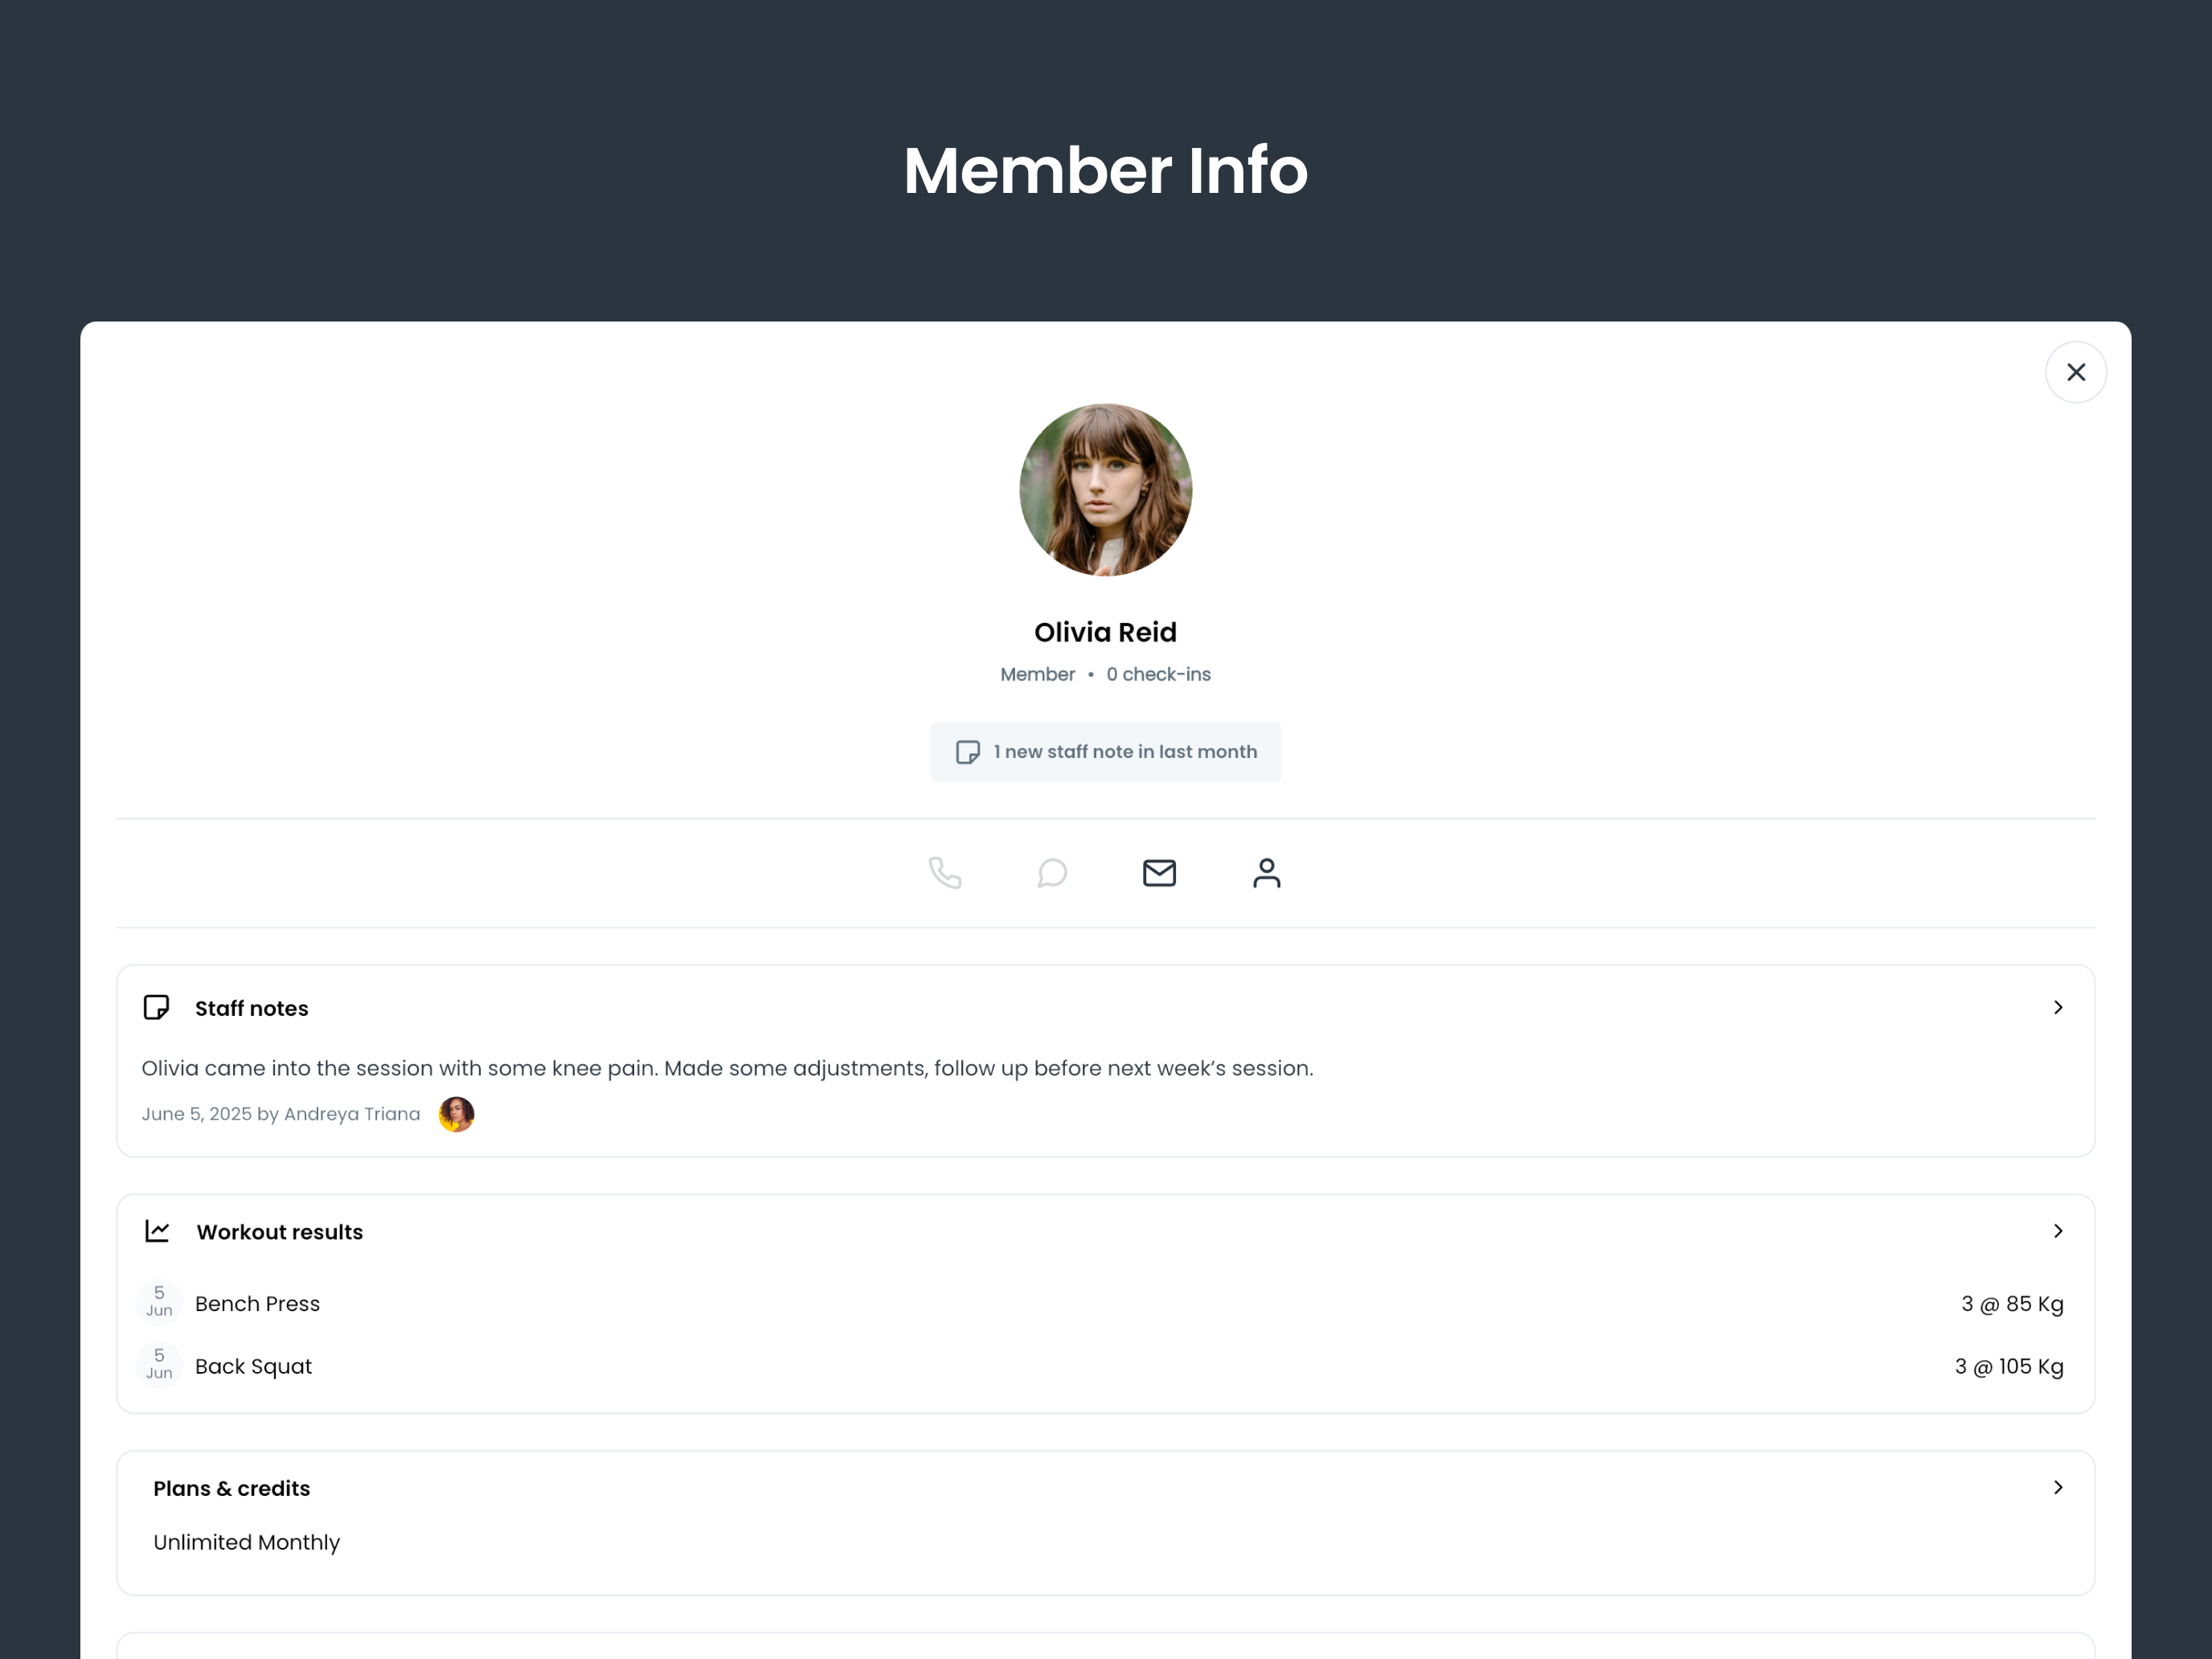
Task: Click the 5 Jun badge beside Bench Press
Action: [x=159, y=1302]
